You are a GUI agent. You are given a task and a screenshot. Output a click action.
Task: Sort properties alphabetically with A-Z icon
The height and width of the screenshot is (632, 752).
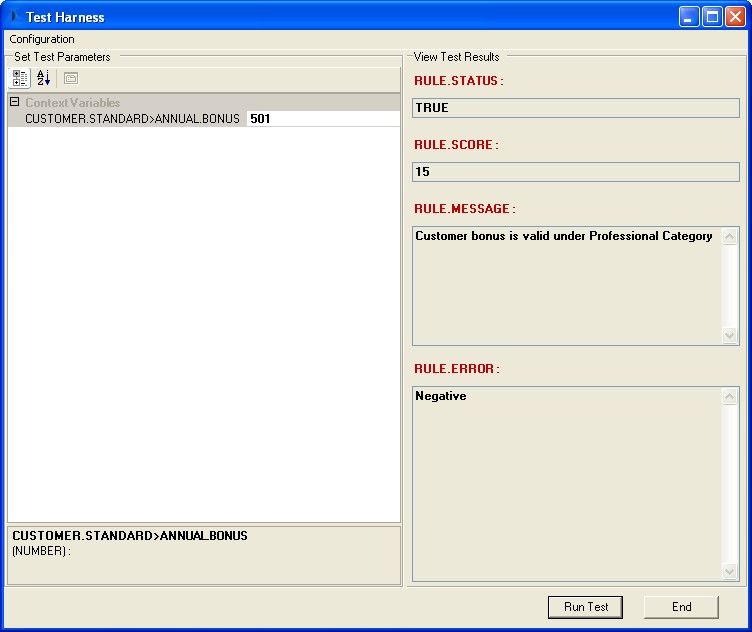[44, 78]
